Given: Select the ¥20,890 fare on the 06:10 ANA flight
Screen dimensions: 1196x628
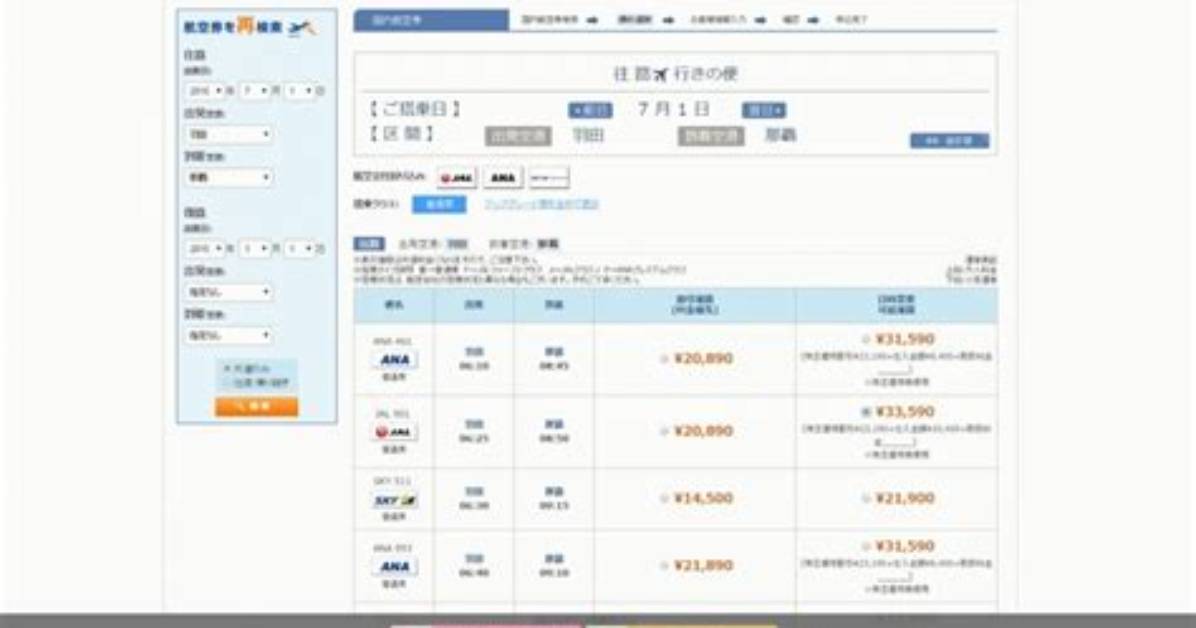Looking at the screenshot, I should point(664,359).
